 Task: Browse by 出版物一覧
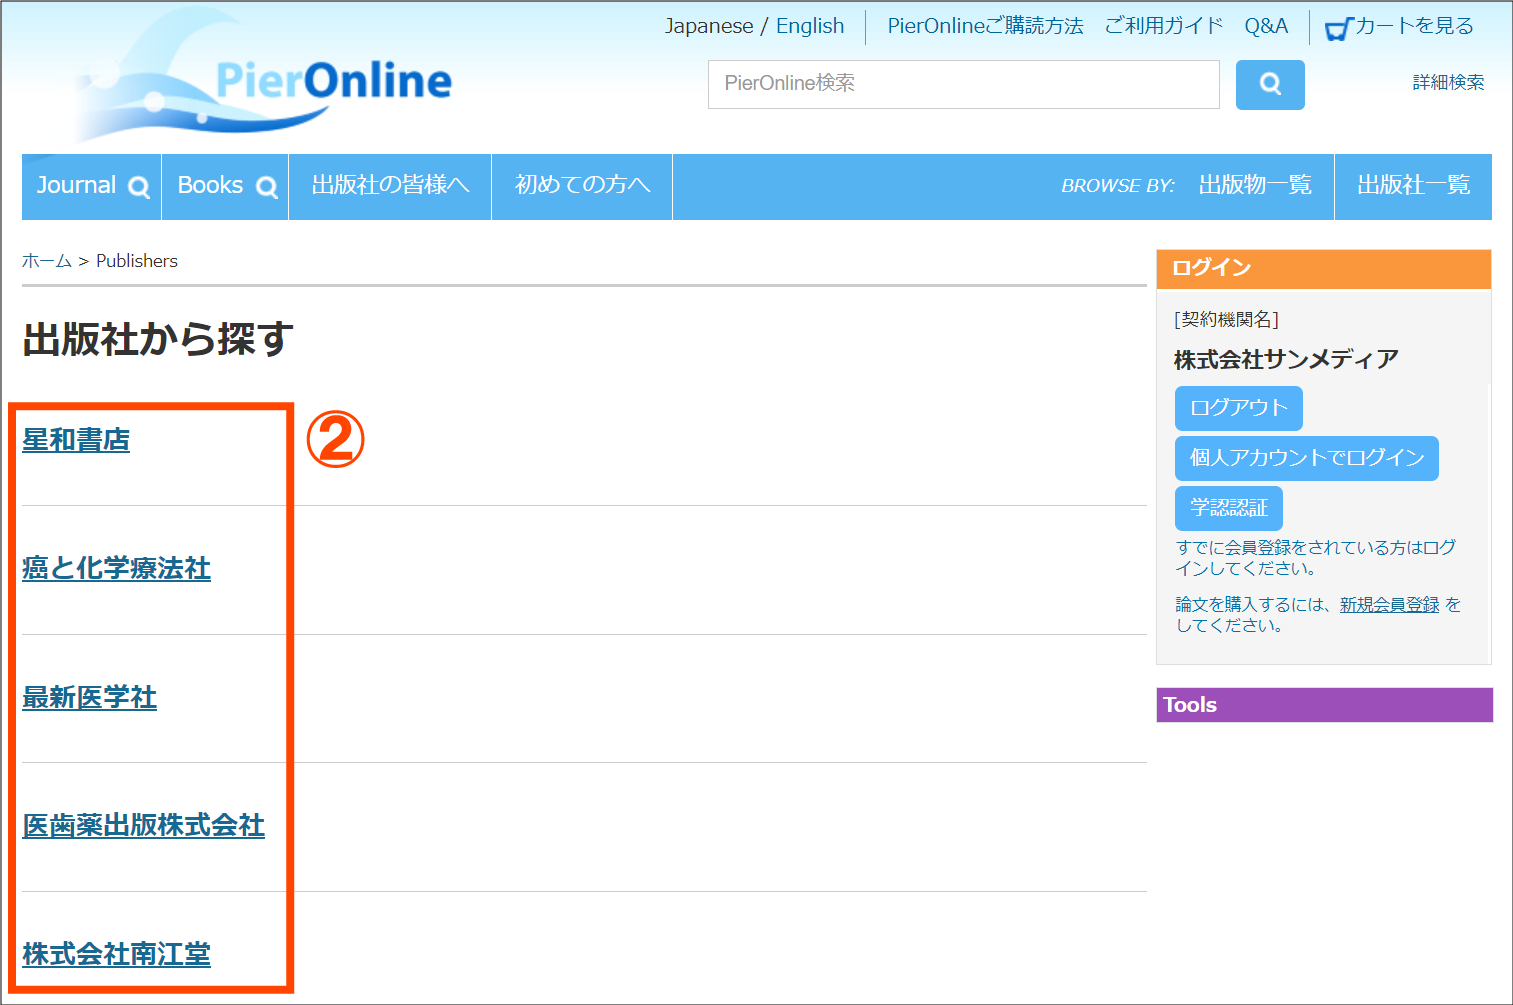tap(1255, 186)
